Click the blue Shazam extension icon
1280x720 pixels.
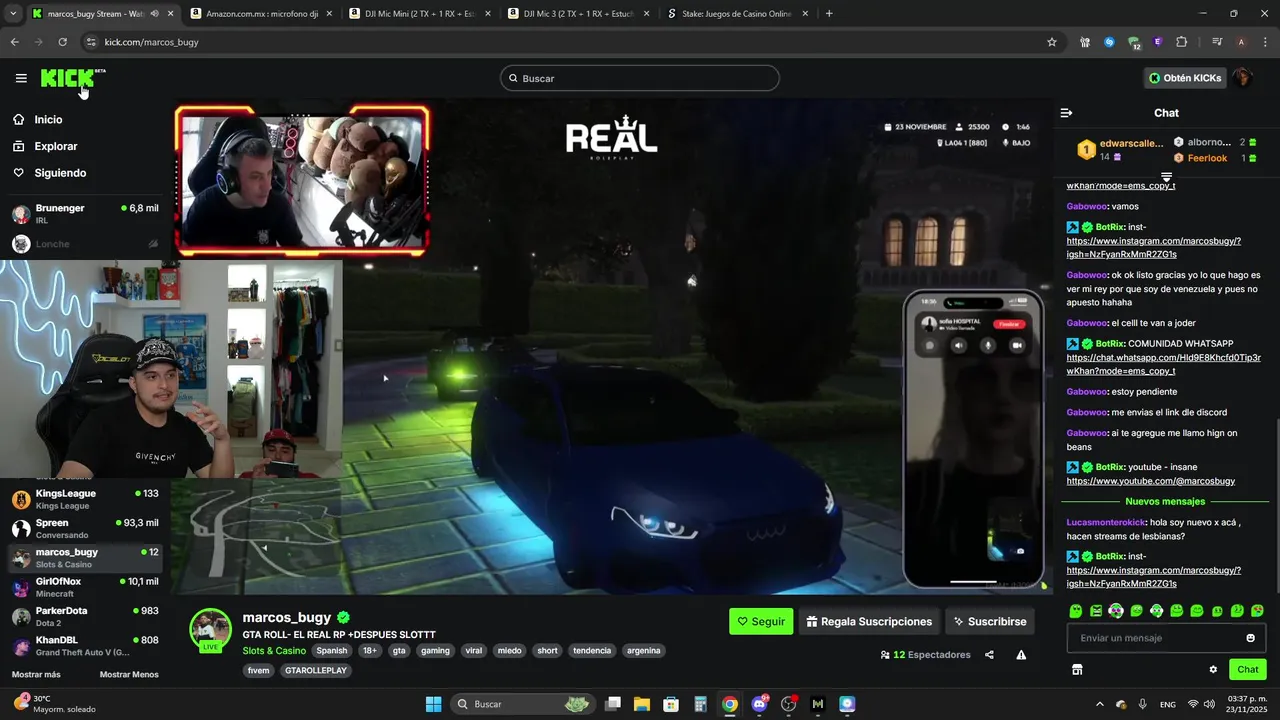[x=1109, y=42]
